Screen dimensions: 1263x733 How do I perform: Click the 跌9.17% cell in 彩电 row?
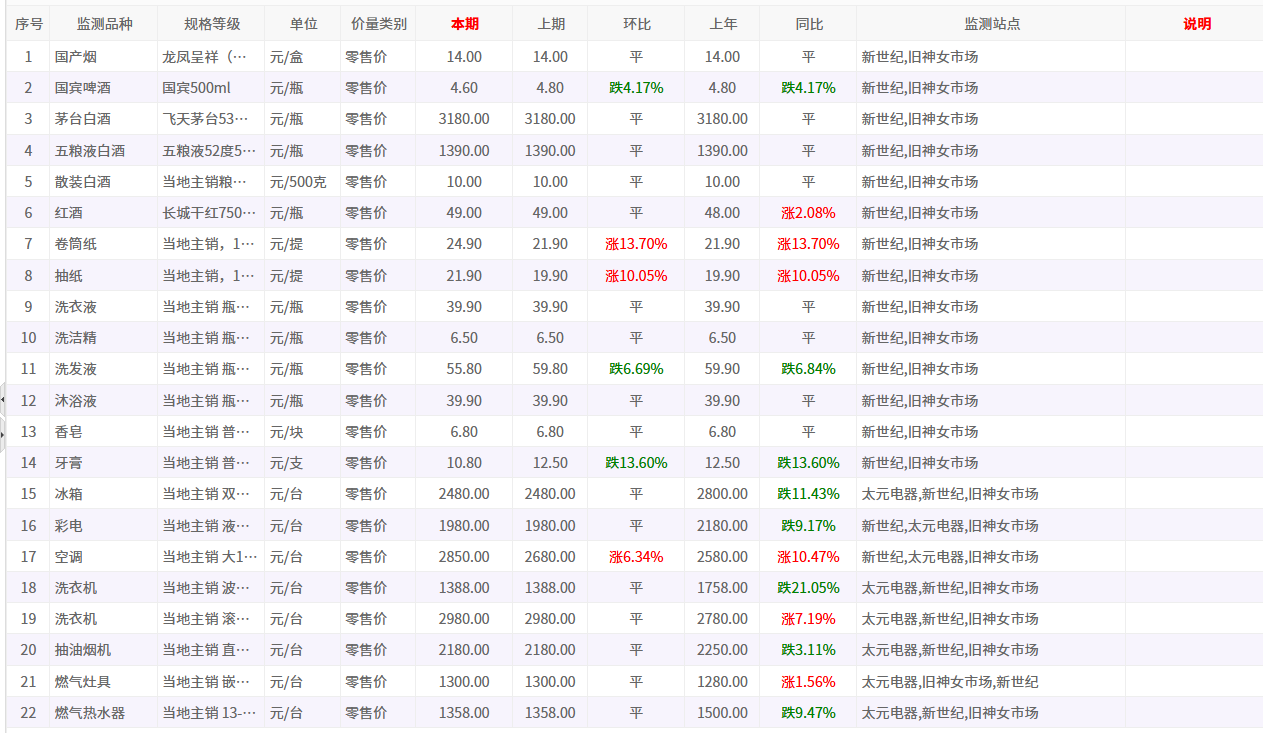(808, 526)
